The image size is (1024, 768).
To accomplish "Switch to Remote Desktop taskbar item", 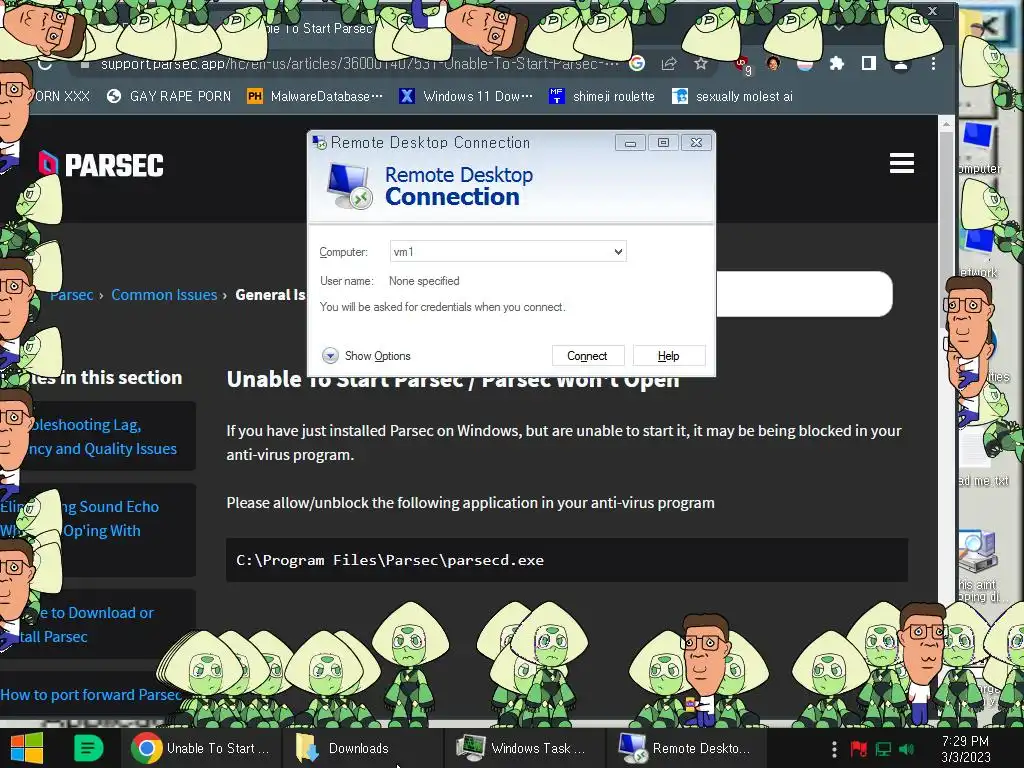I will pyautogui.click(x=686, y=748).
